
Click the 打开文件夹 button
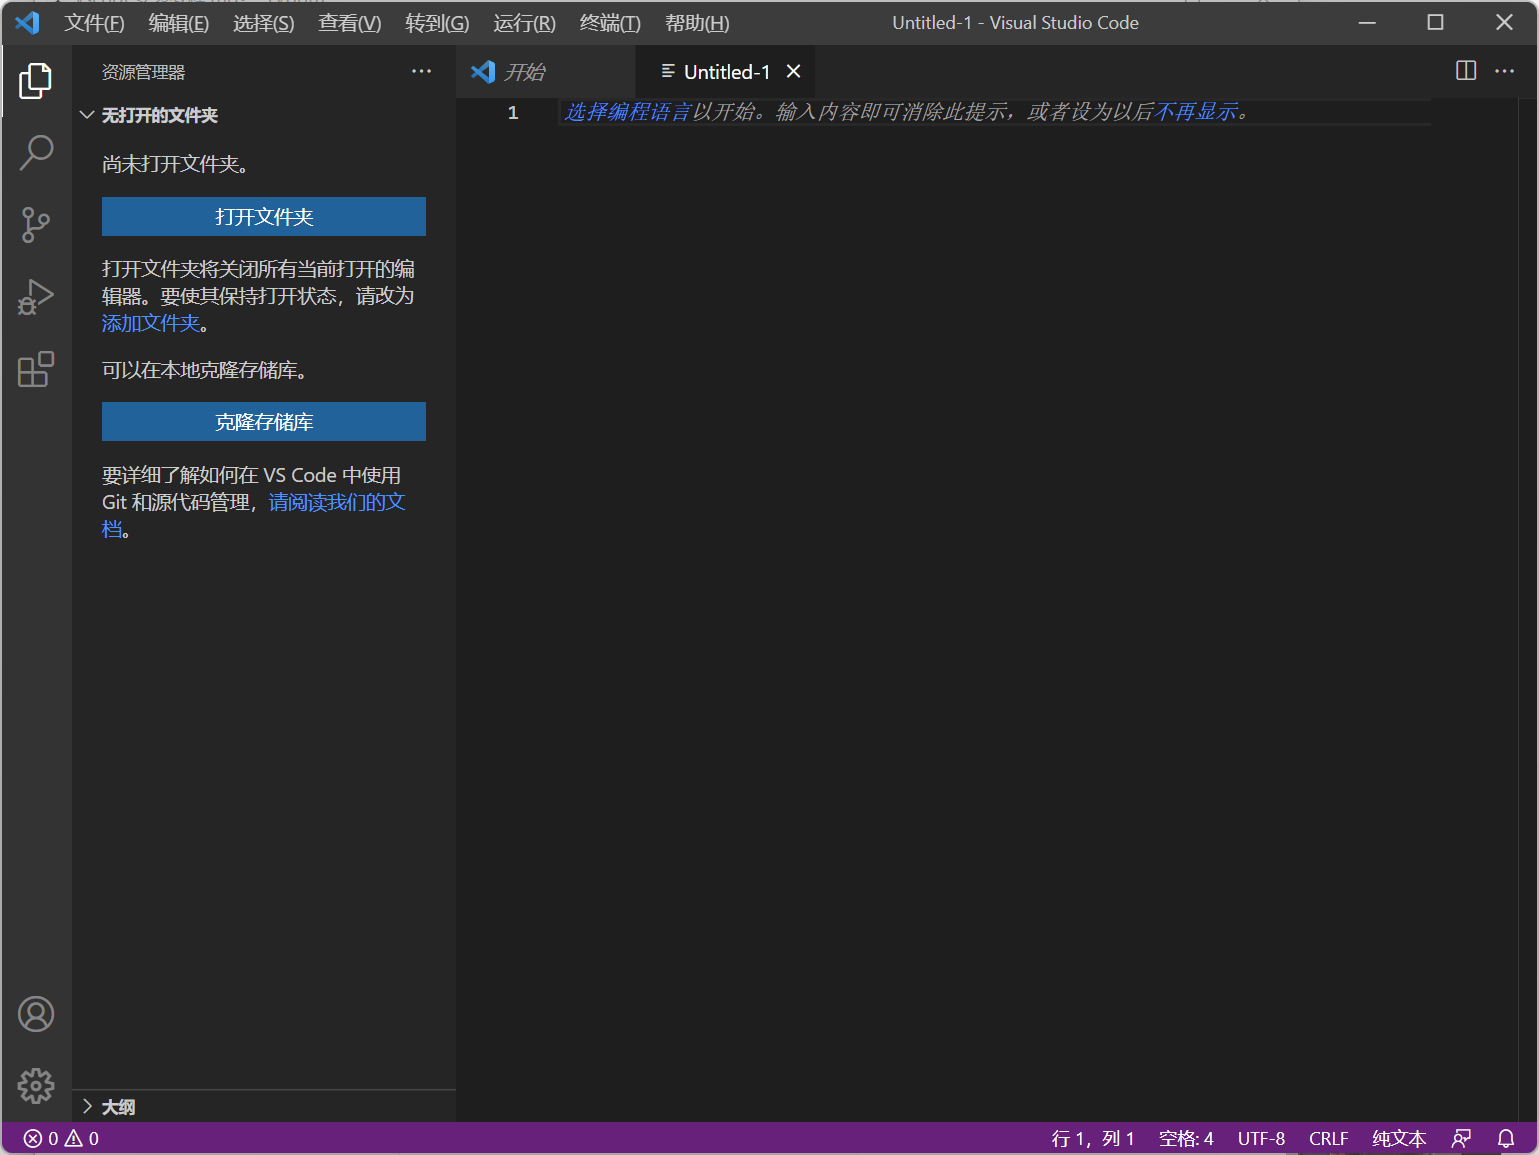point(264,217)
